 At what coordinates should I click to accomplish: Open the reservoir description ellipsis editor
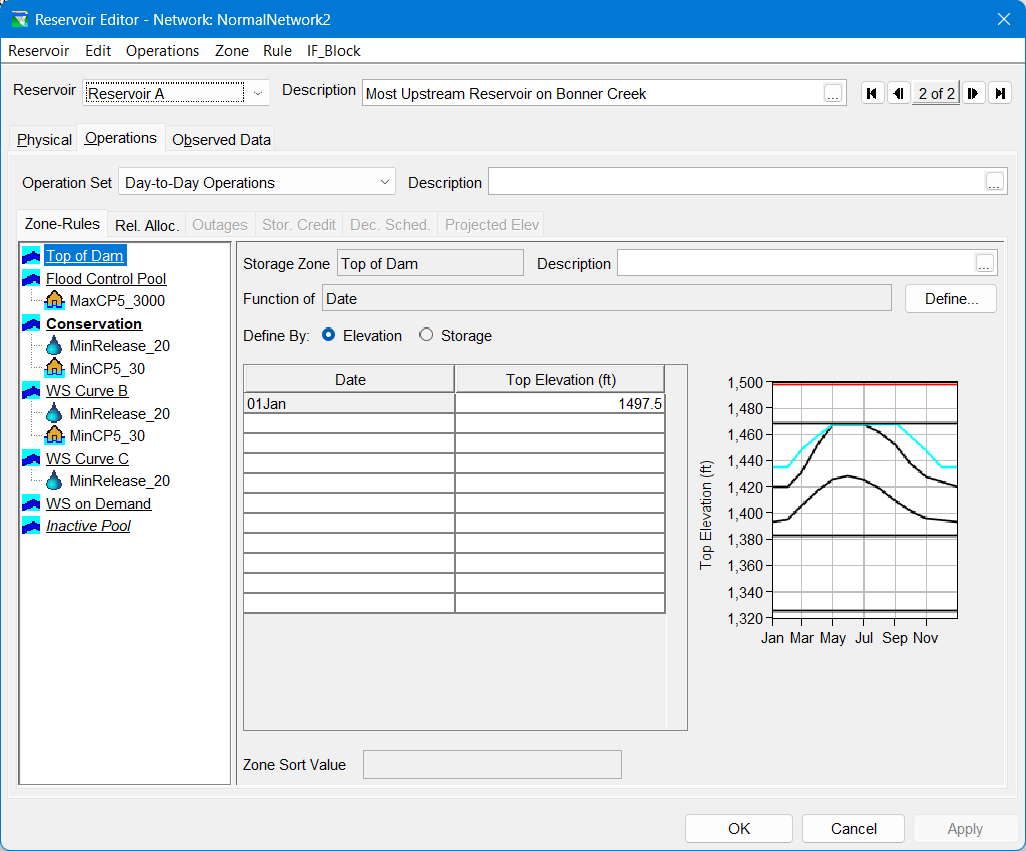833,93
